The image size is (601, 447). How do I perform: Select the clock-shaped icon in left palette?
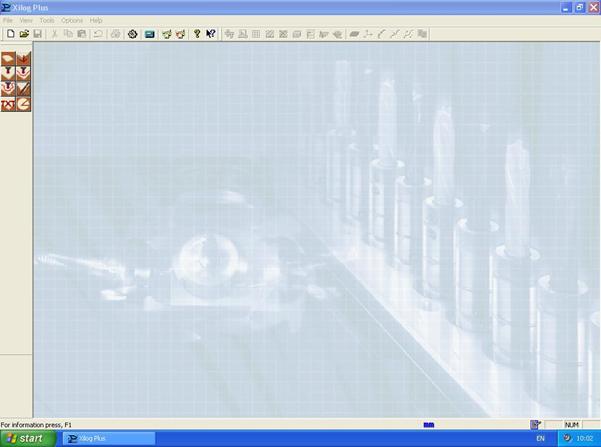pyautogui.click(x=23, y=103)
